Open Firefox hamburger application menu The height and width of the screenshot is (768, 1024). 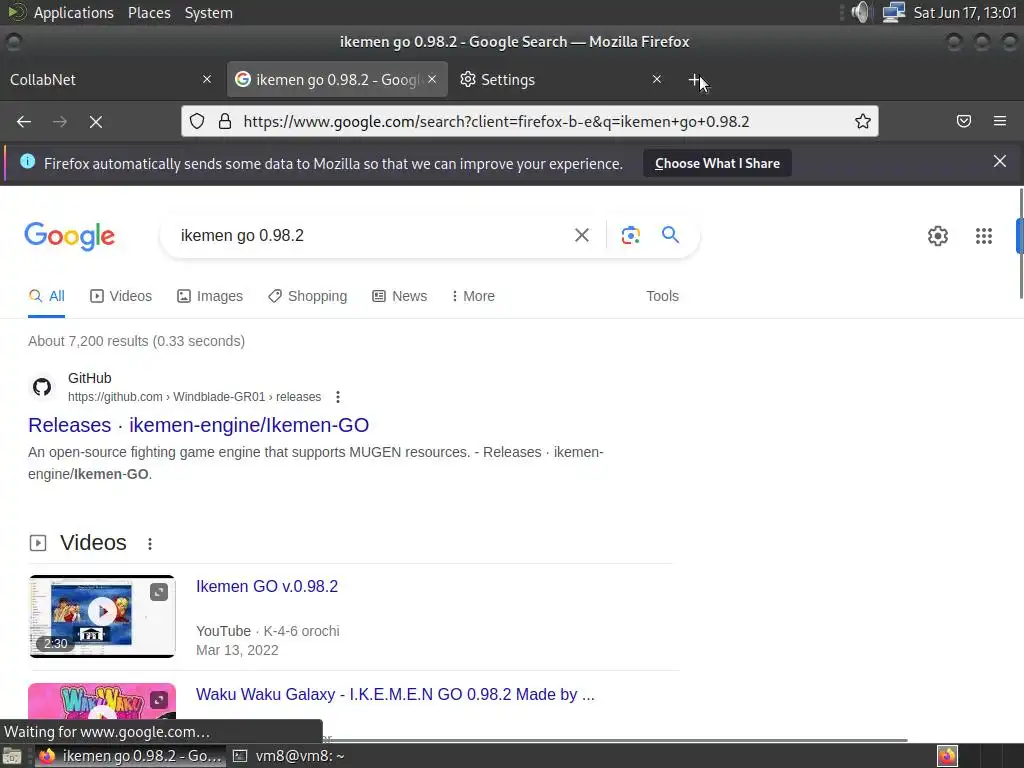click(1000, 121)
